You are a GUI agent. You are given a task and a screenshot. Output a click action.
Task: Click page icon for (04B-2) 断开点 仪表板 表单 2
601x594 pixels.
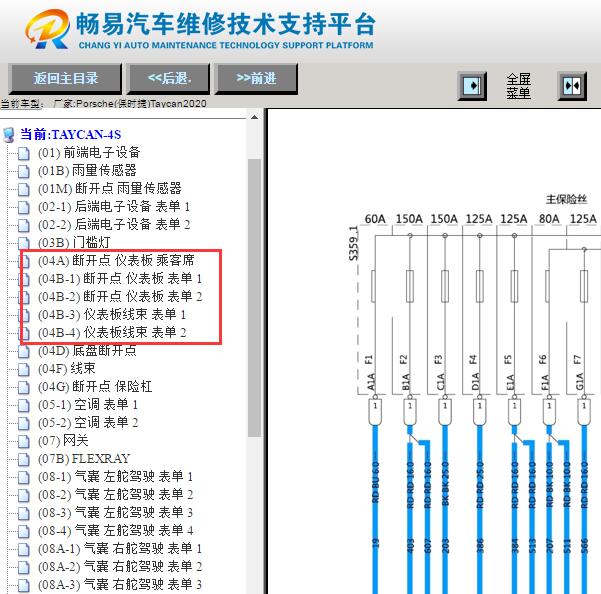[23, 297]
